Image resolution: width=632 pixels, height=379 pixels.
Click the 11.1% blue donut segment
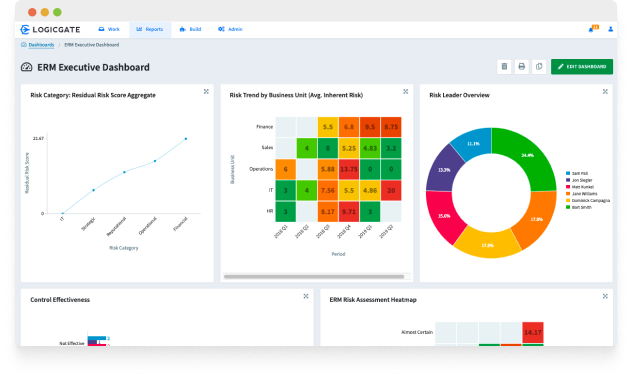473,144
